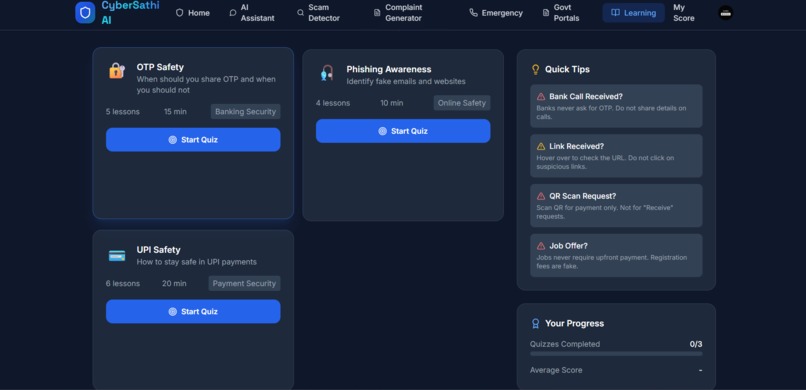Start the OTP Safety quiz
The width and height of the screenshot is (806, 390).
(193, 140)
